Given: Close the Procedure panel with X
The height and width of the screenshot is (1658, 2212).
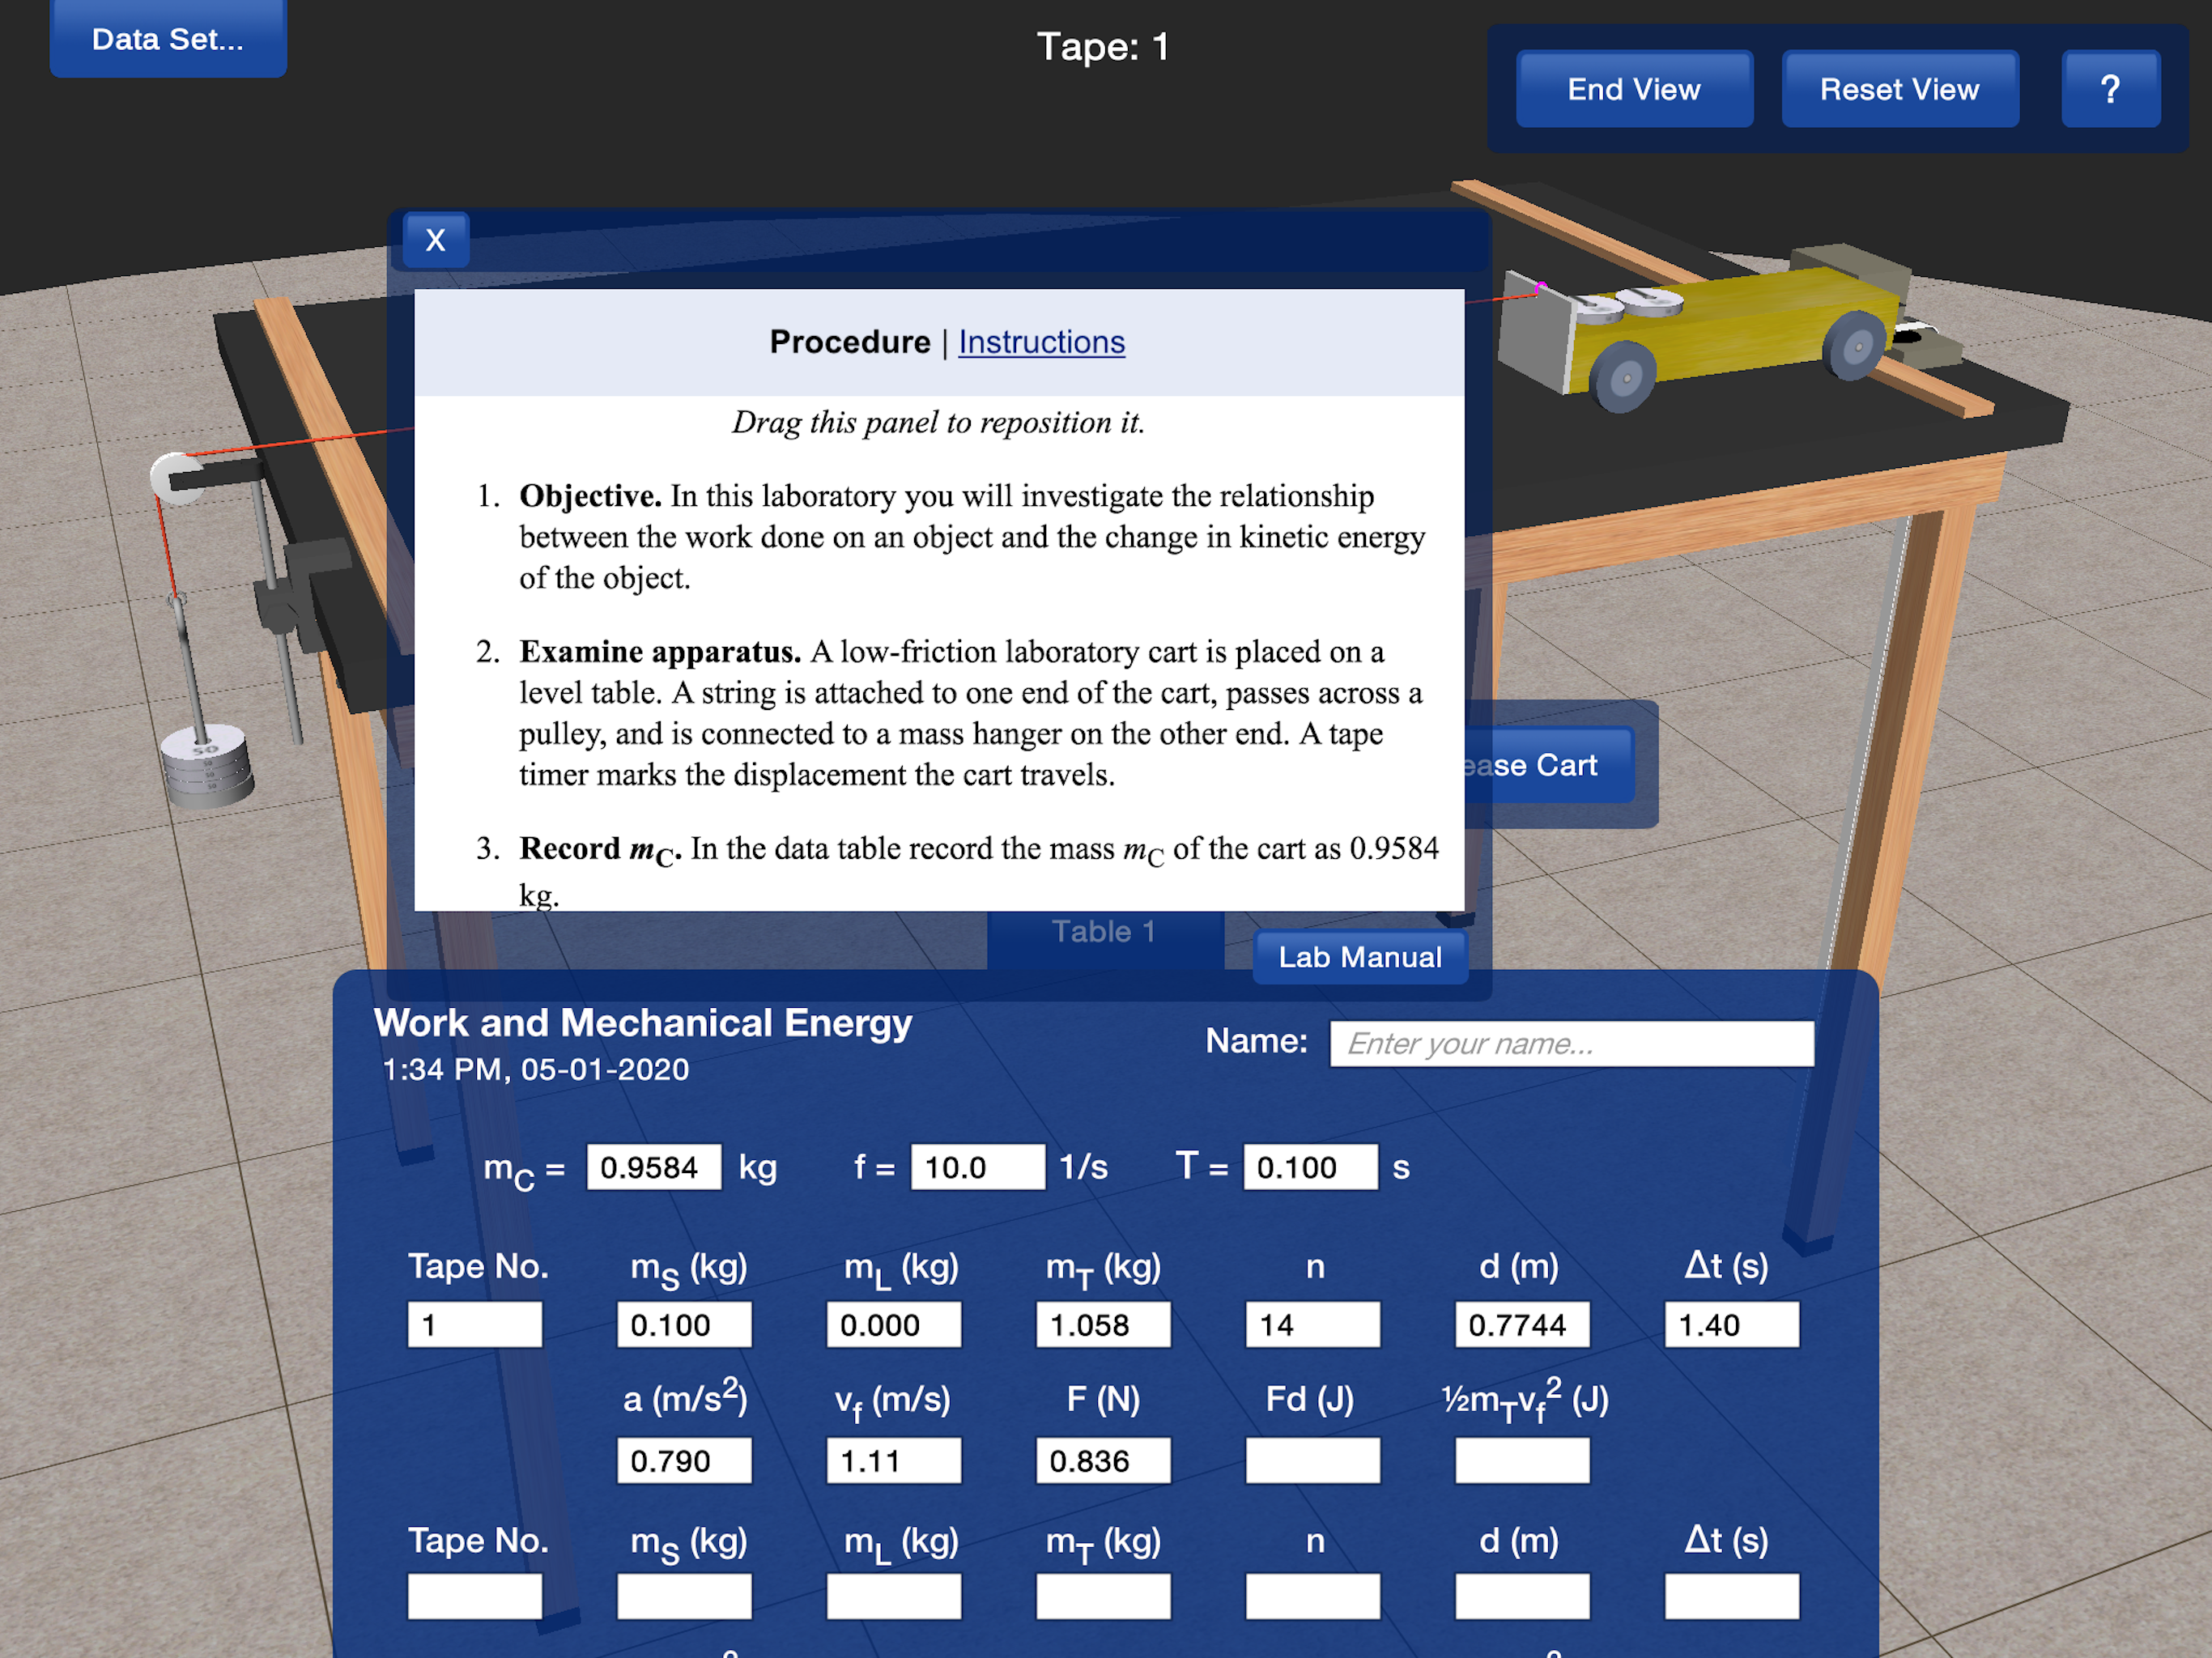Looking at the screenshot, I should [436, 240].
